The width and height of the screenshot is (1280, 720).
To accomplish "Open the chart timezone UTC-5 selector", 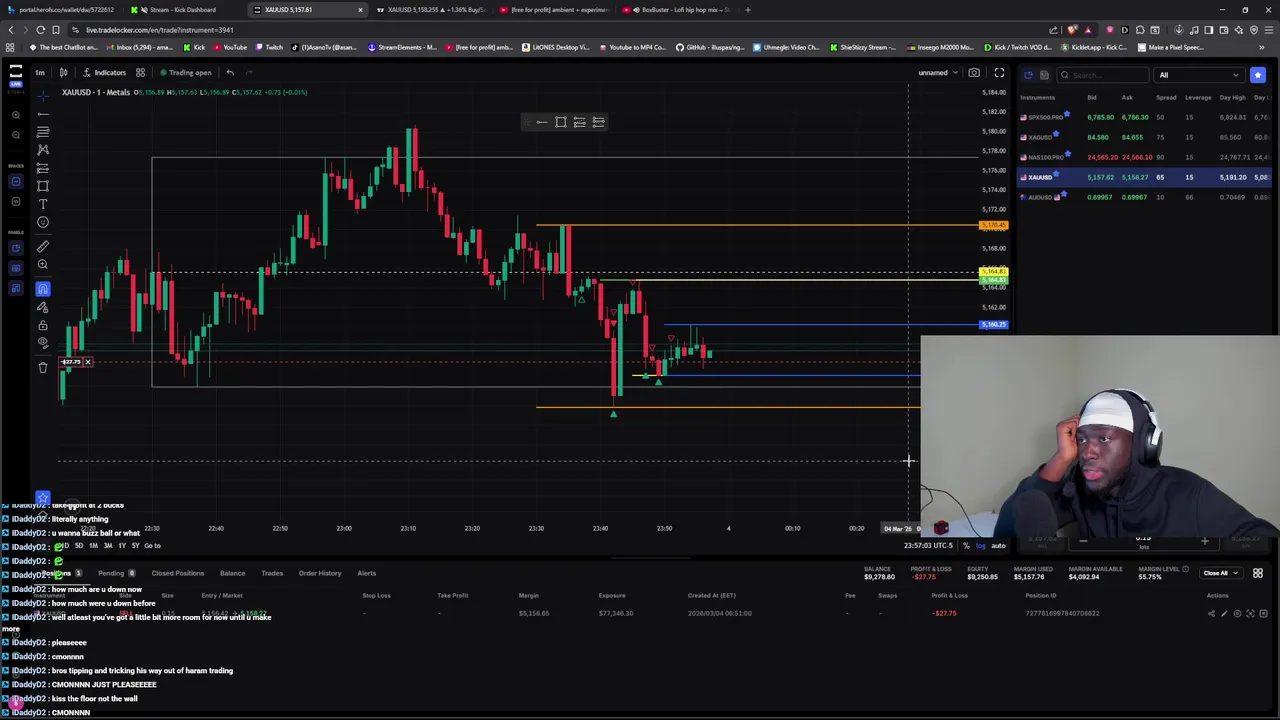I will (930, 545).
